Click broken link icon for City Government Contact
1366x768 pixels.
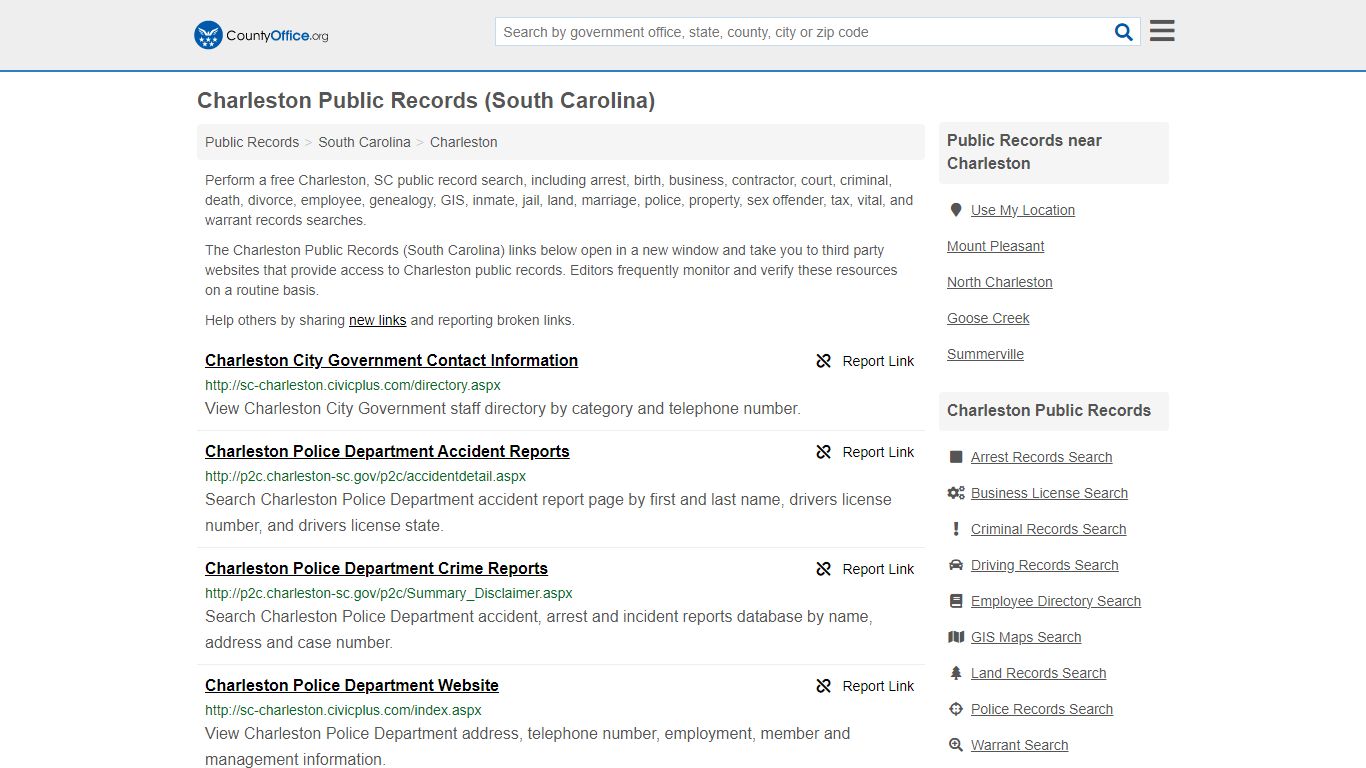824,361
